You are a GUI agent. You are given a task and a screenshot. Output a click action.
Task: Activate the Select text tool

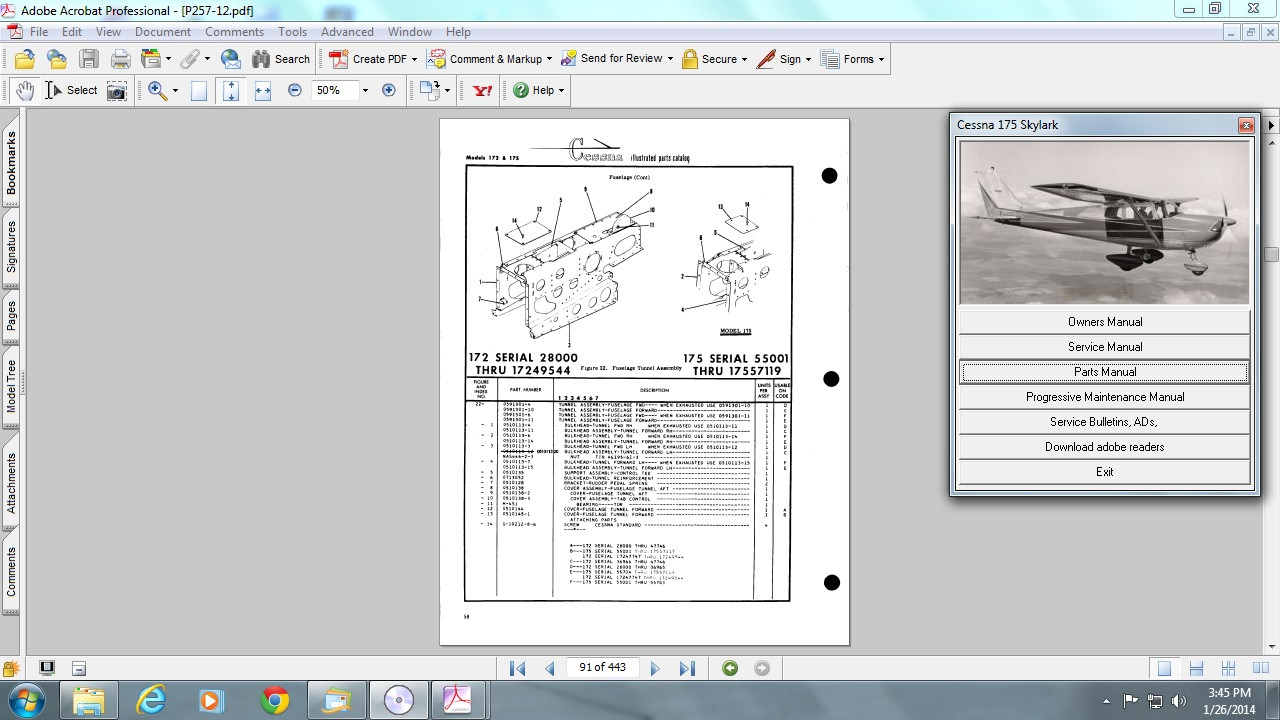71,90
